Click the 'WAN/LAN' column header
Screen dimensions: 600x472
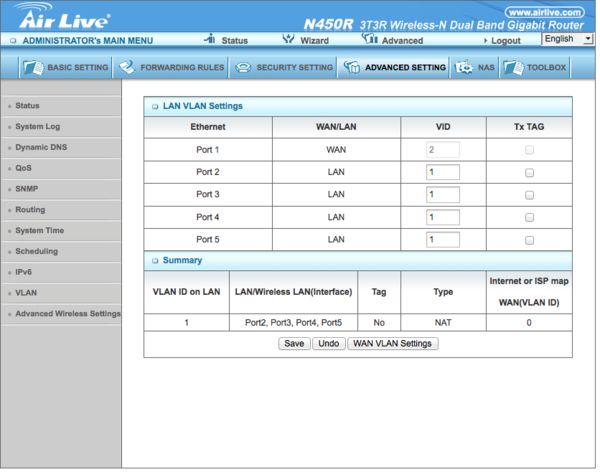(x=336, y=127)
